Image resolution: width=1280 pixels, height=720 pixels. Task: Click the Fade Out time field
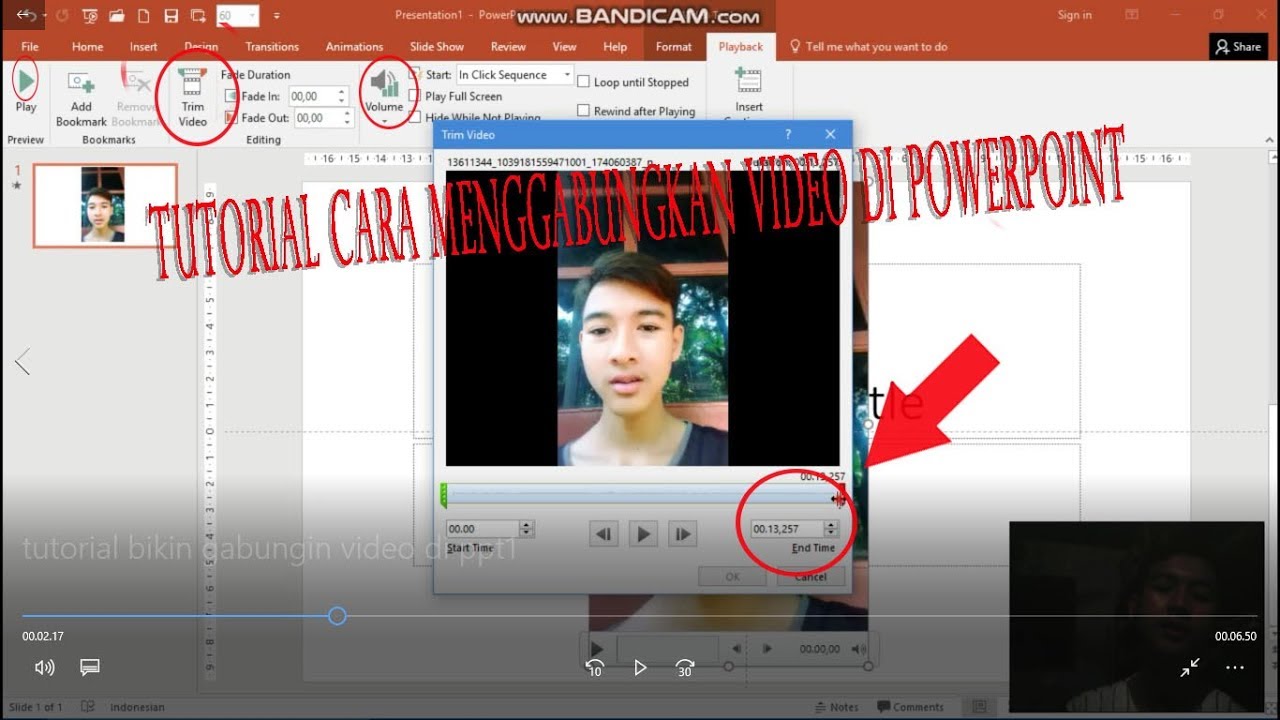(318, 118)
